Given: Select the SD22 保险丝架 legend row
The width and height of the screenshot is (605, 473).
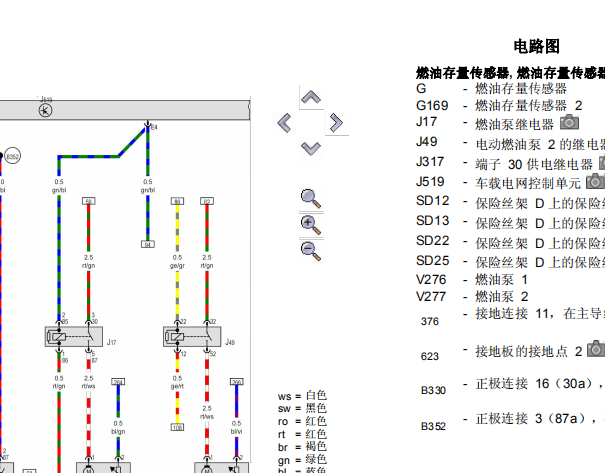Looking at the screenshot, I should click(x=510, y=242).
